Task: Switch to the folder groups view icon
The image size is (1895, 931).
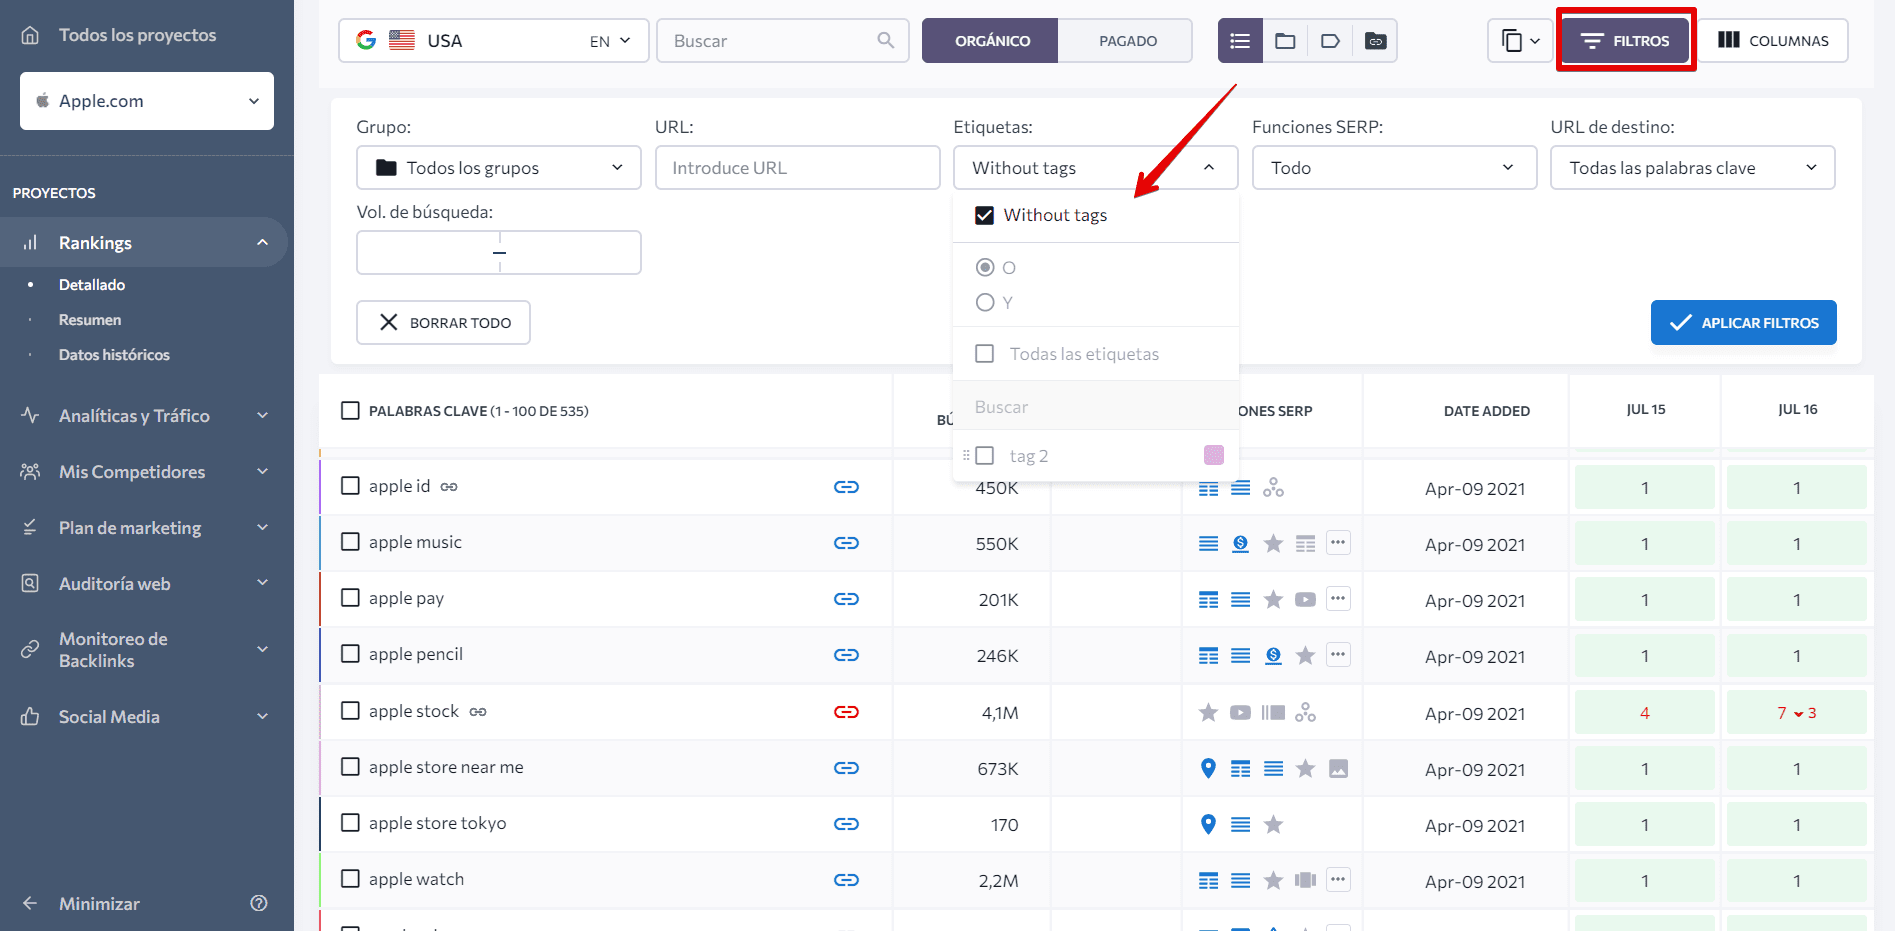Action: point(1285,41)
